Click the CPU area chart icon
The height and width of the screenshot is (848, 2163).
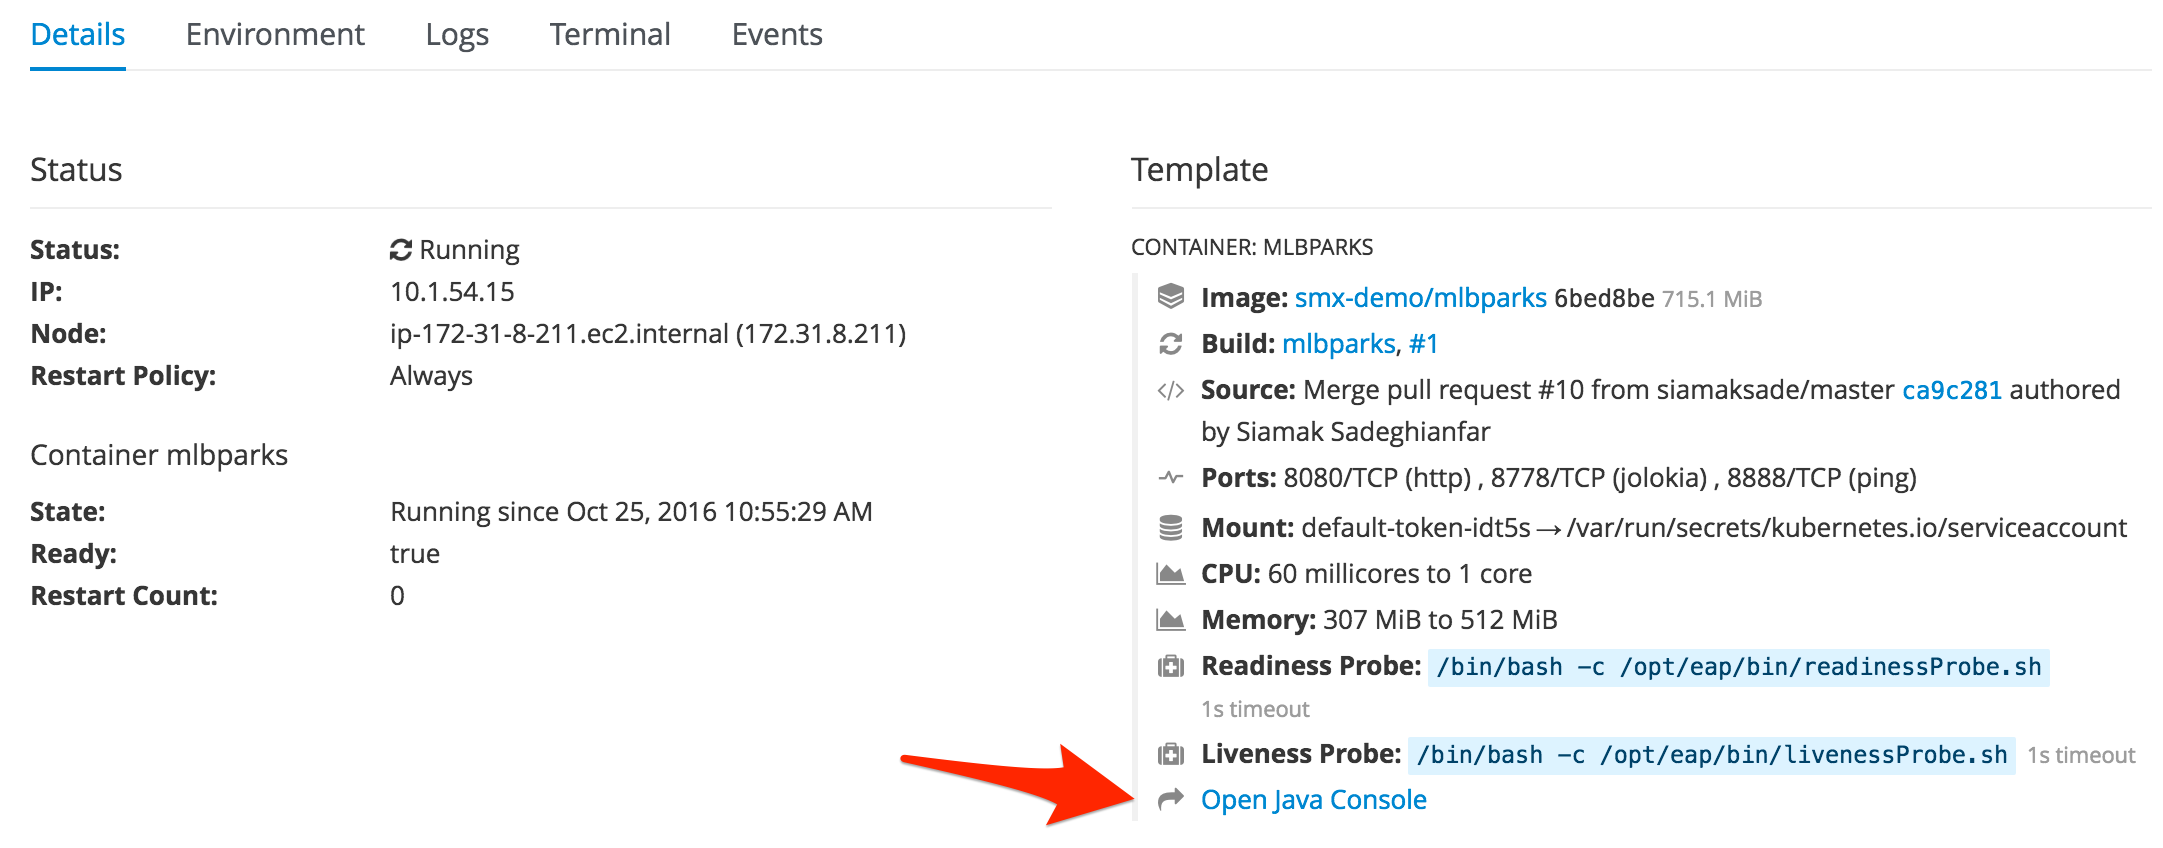click(x=1170, y=574)
